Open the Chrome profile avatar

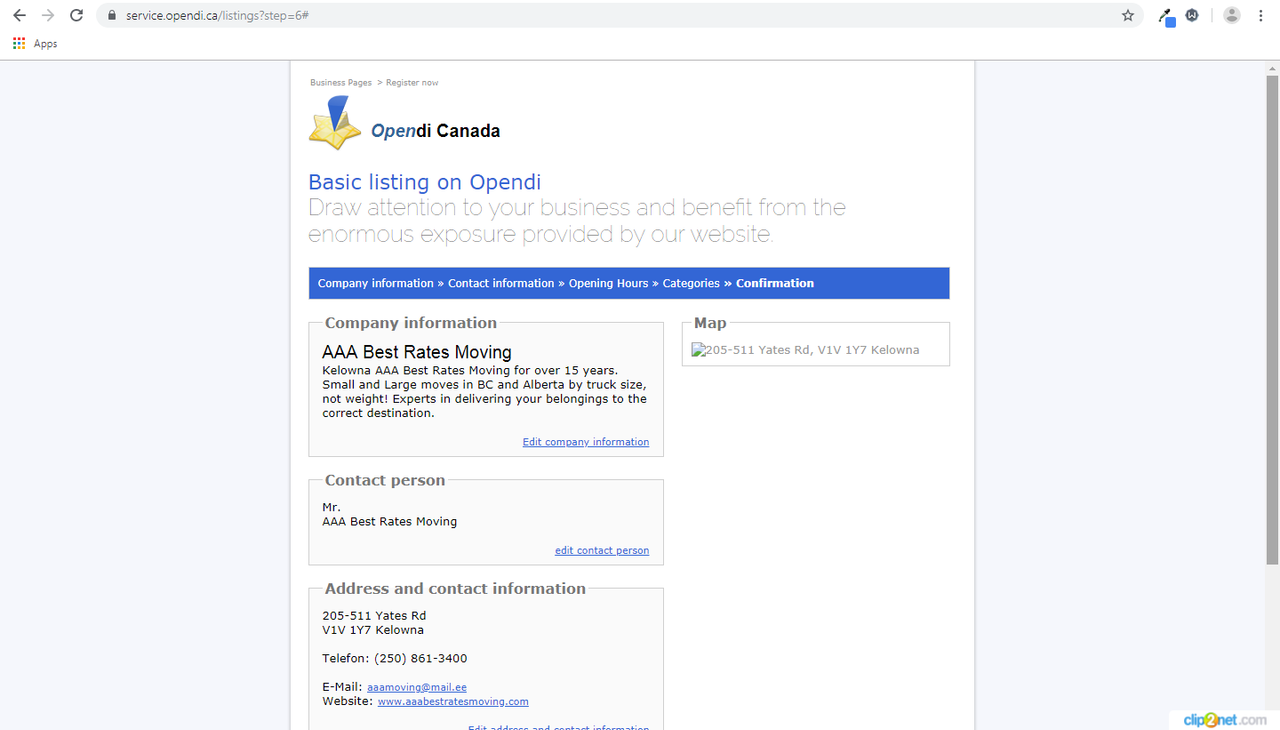[x=1232, y=16]
